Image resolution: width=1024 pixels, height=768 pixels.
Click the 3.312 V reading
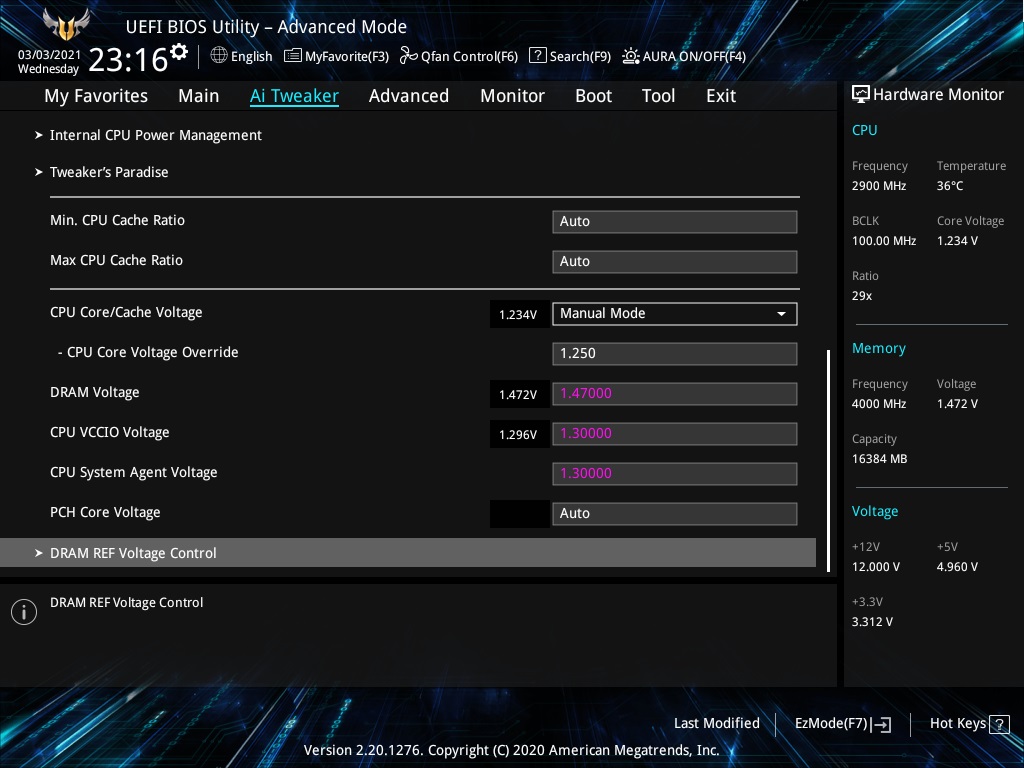point(872,621)
